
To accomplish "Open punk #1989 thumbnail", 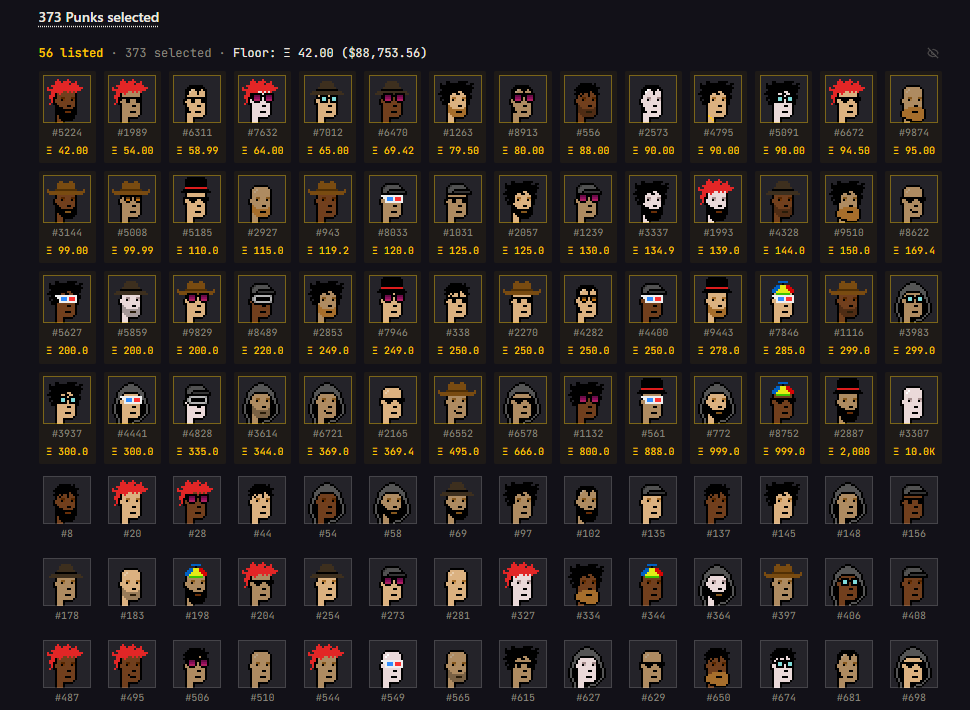I will (132, 99).
